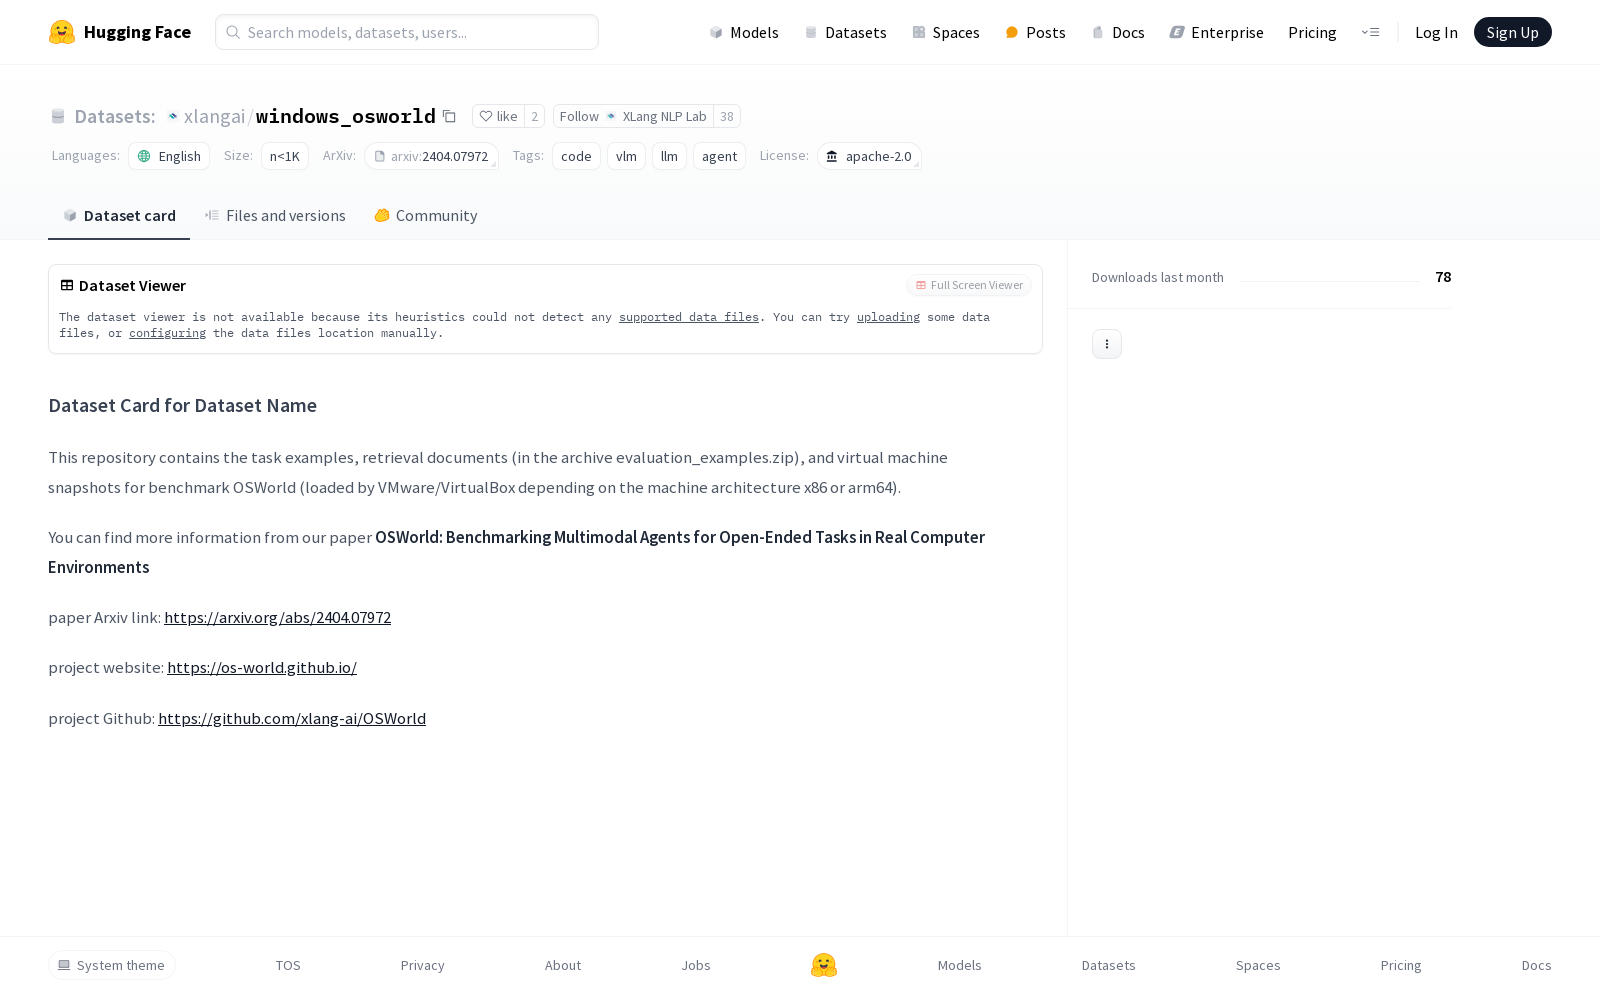This screenshot has width=1600, height=1000.
Task: Click Models in the footer
Action: pyautogui.click(x=959, y=965)
